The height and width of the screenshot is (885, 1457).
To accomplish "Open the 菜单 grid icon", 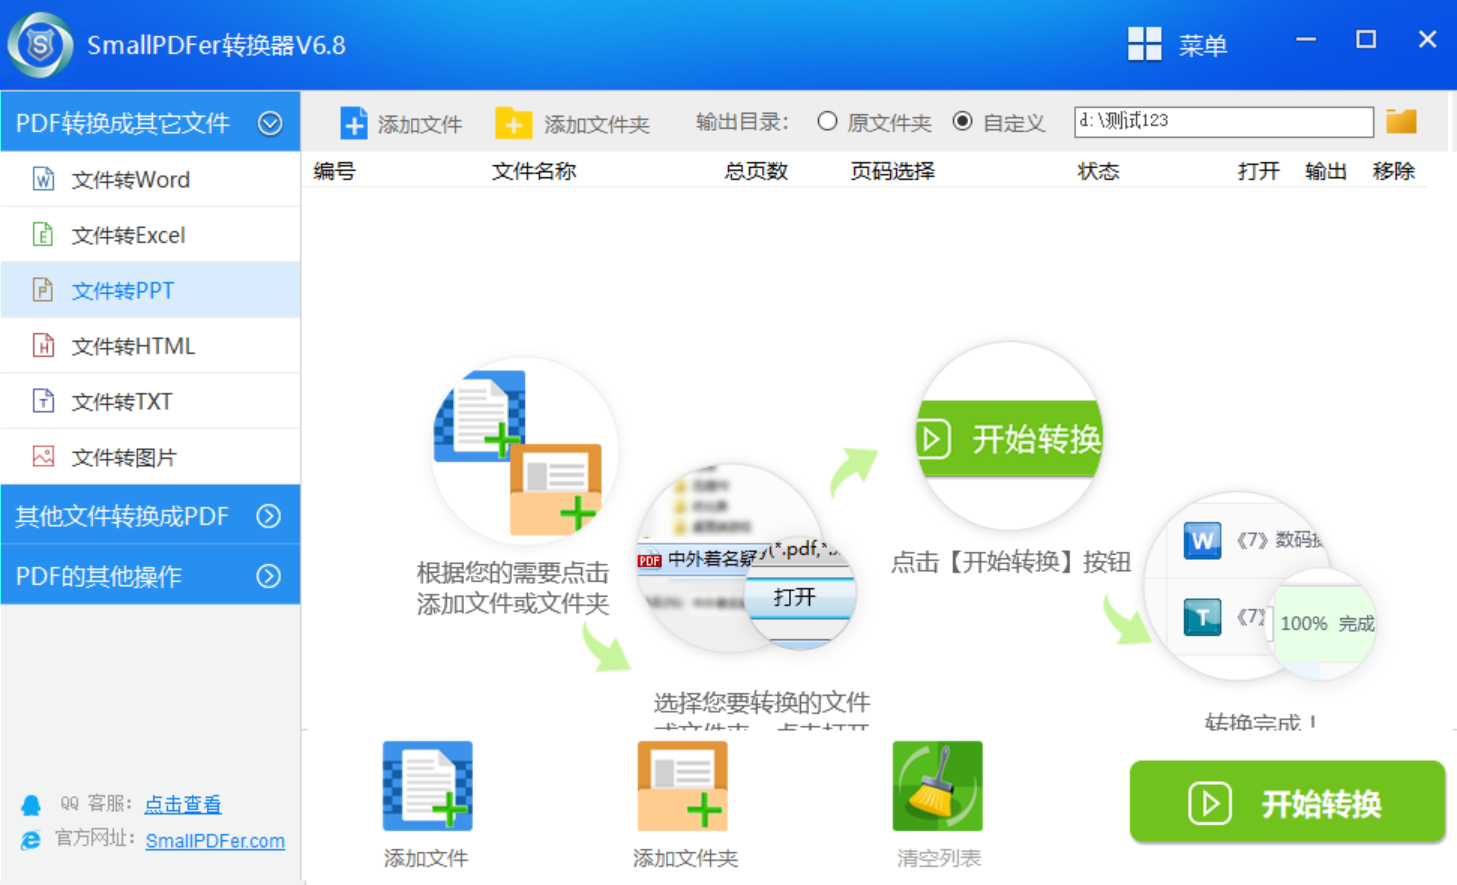I will pyautogui.click(x=1144, y=44).
